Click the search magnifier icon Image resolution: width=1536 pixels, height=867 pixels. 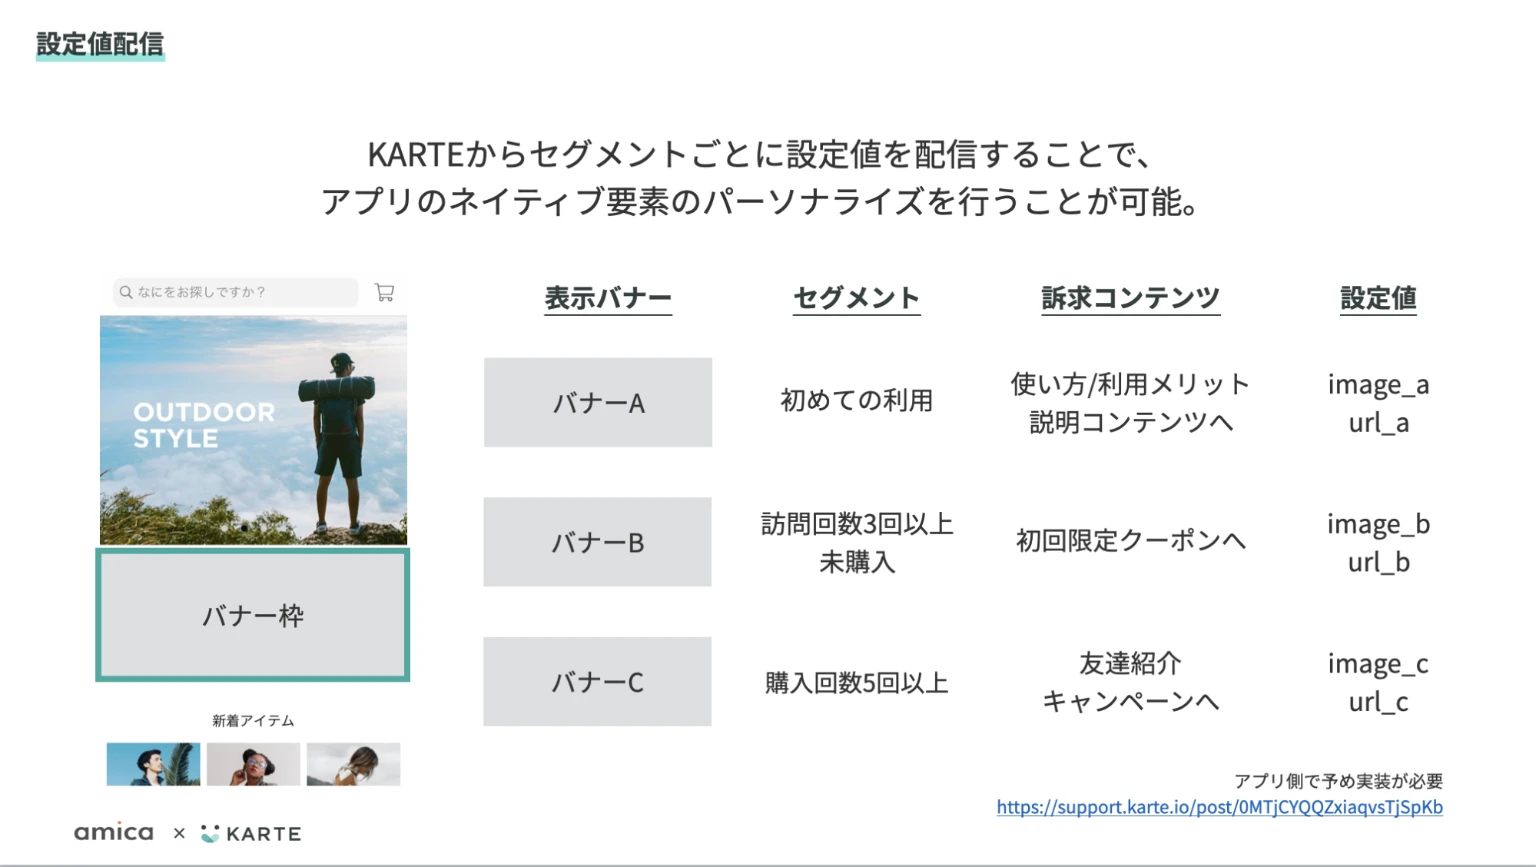(126, 292)
